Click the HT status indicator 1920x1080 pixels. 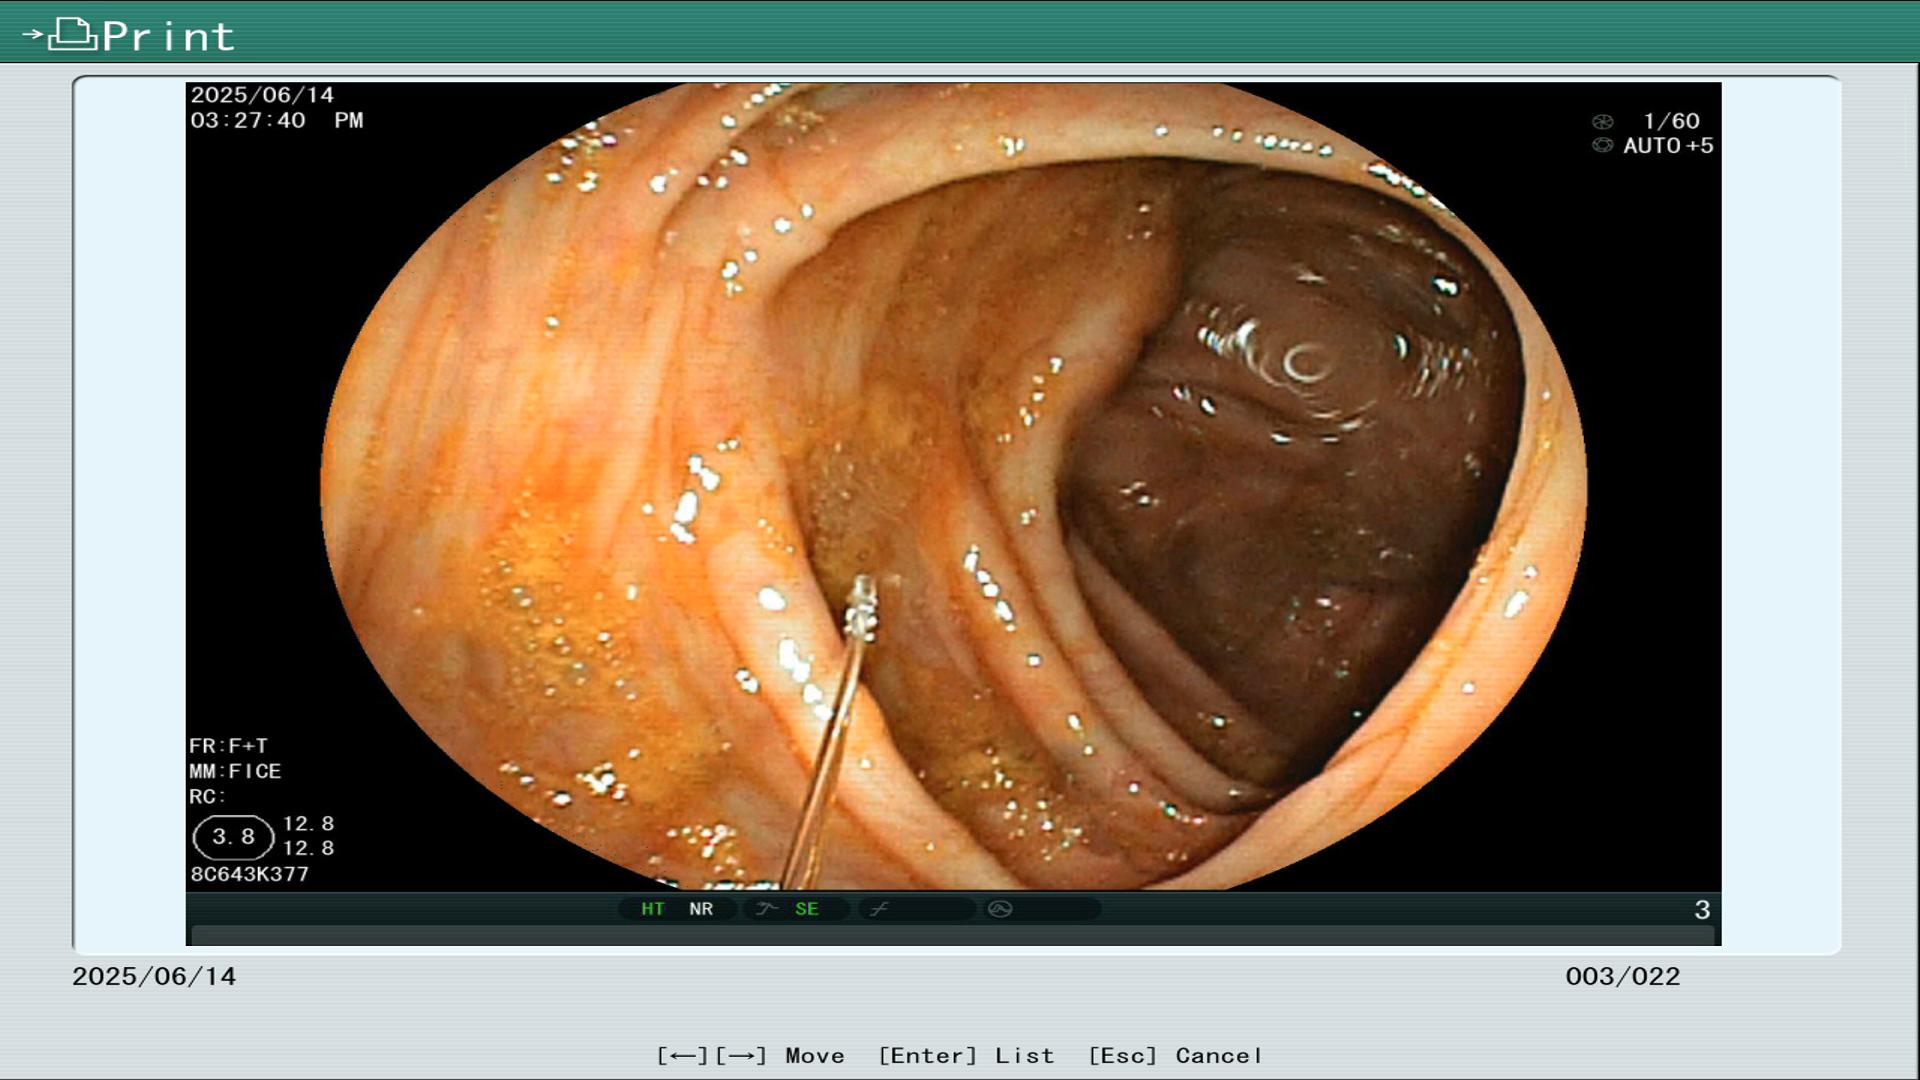pos(652,909)
